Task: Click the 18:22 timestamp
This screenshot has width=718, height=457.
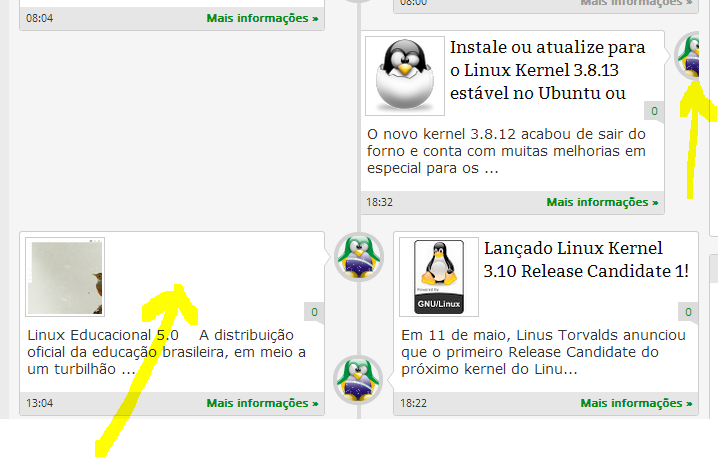Action: 413,403
